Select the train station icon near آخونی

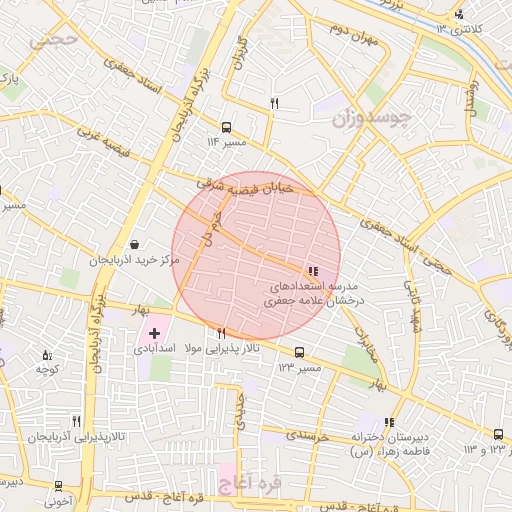pyautogui.click(x=58, y=486)
